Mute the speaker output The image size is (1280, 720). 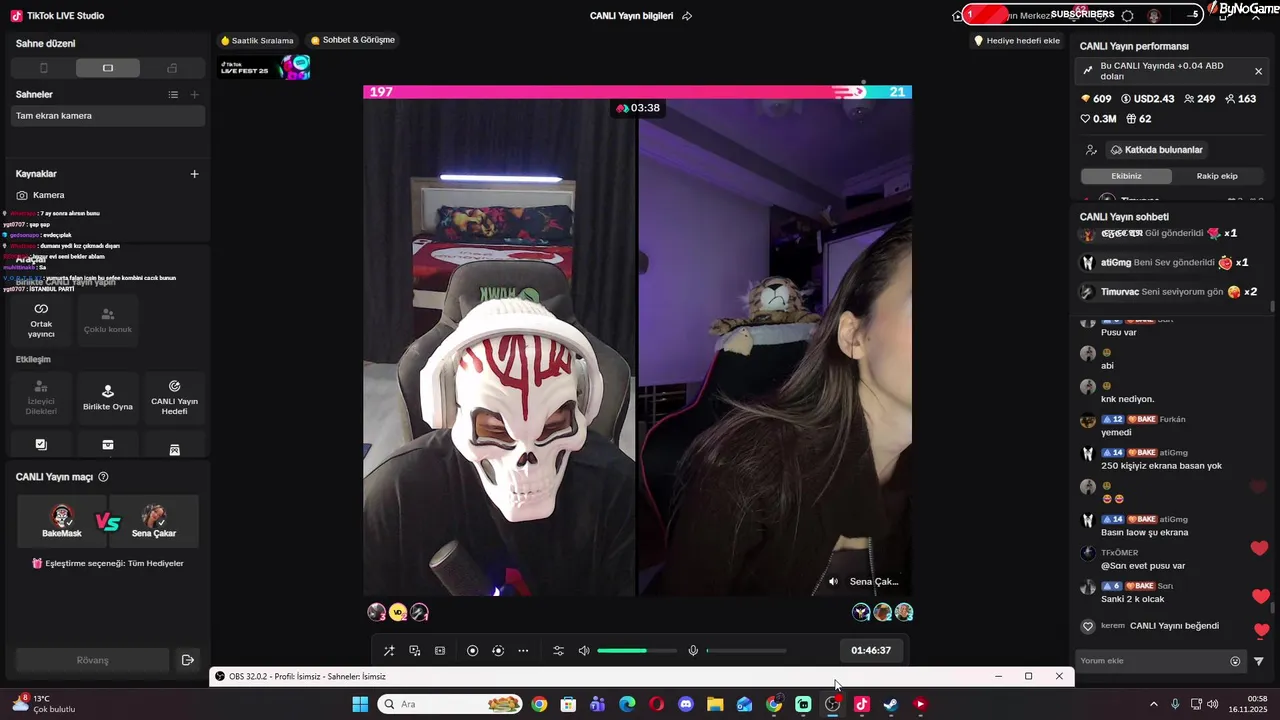pyautogui.click(x=584, y=651)
